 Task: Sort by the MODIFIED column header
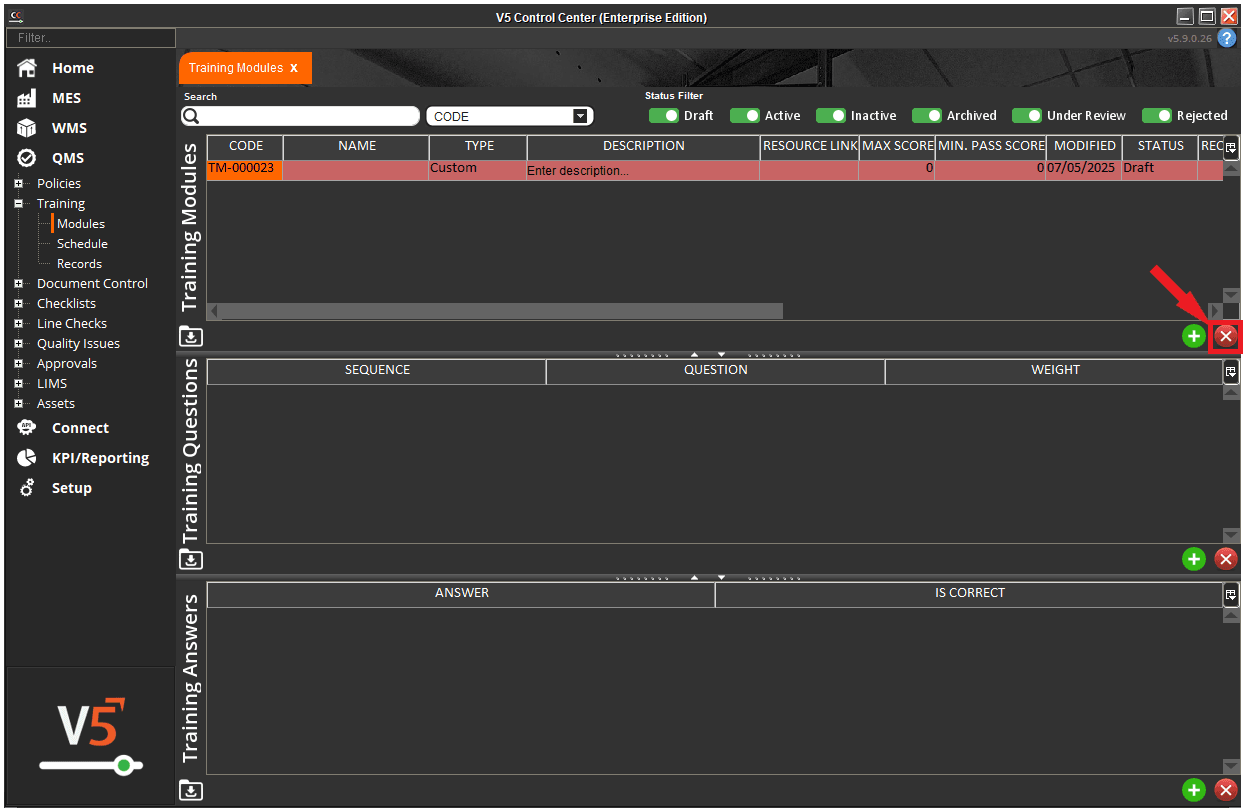click(1084, 146)
